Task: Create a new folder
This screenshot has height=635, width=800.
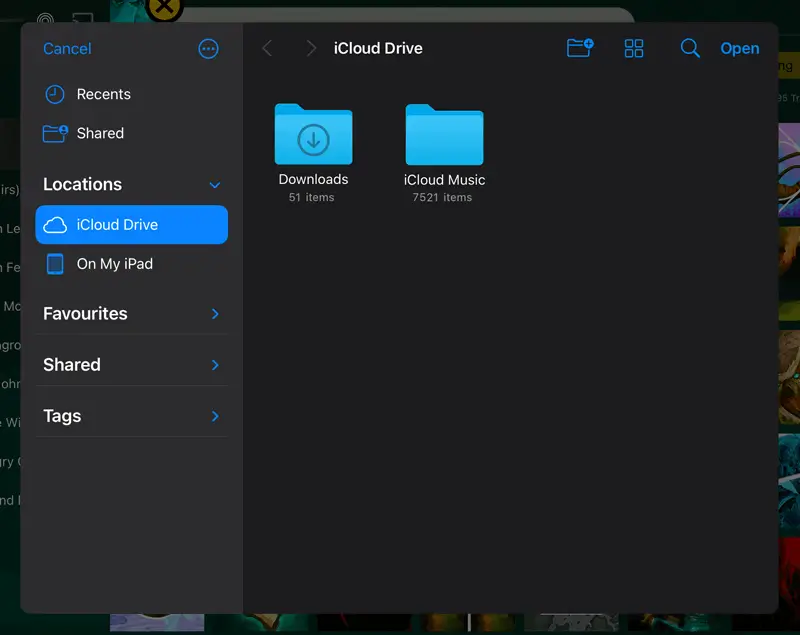Action: pyautogui.click(x=580, y=48)
